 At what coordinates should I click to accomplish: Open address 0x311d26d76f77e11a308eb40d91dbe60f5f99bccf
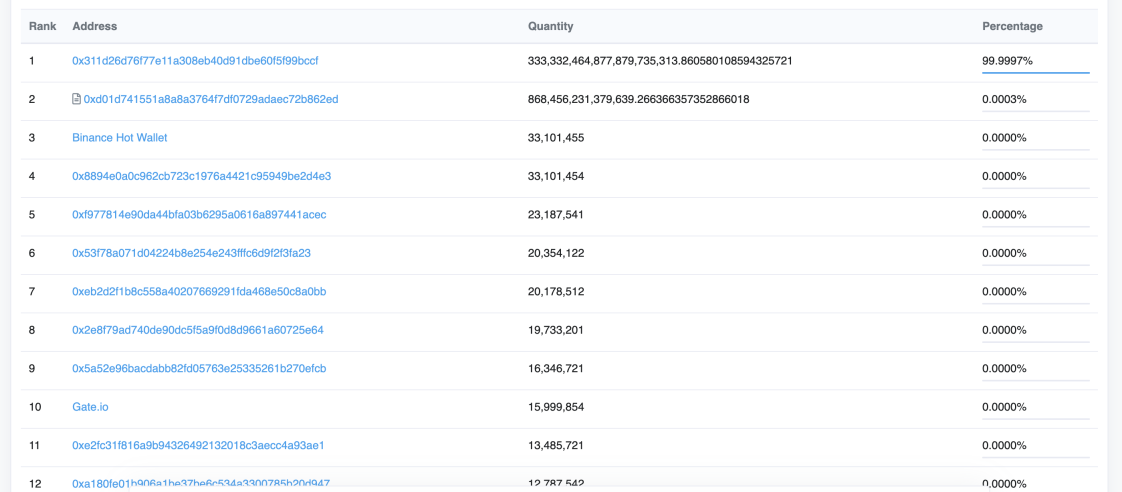click(x=195, y=61)
